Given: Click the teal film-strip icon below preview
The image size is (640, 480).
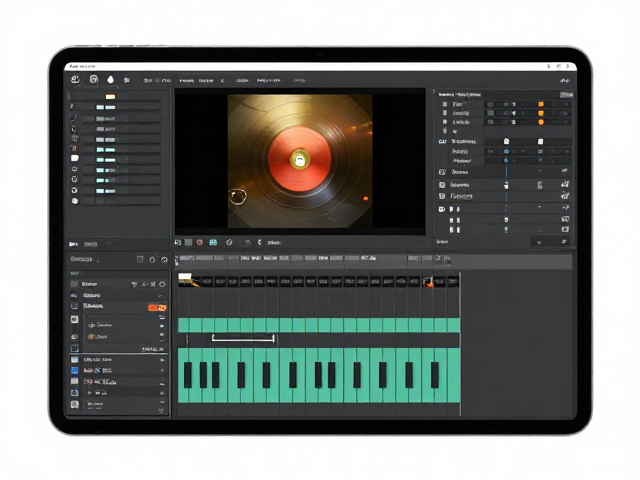Looking at the screenshot, I should (x=213, y=242).
